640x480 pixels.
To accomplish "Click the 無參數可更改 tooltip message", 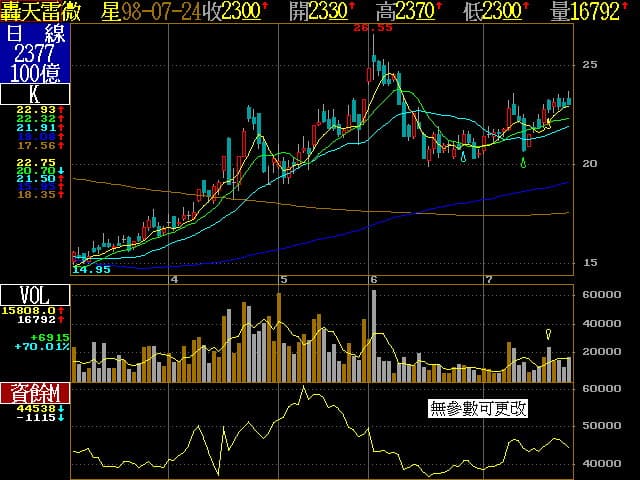I will (477, 408).
